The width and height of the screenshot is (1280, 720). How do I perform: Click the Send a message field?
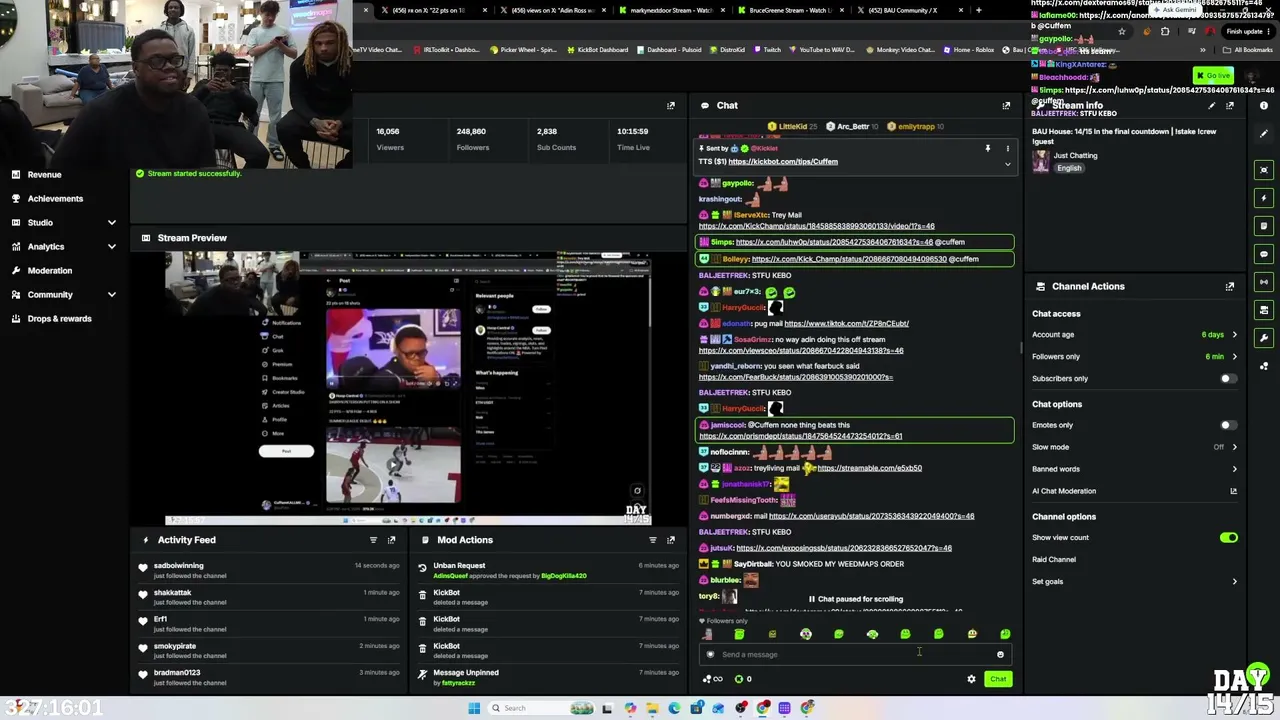coord(856,655)
